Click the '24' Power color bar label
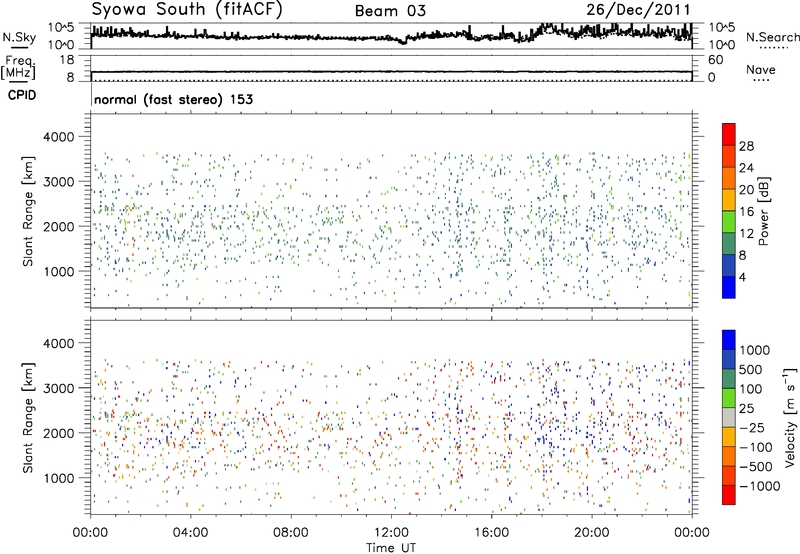This screenshot has height=554, width=800. tap(746, 168)
